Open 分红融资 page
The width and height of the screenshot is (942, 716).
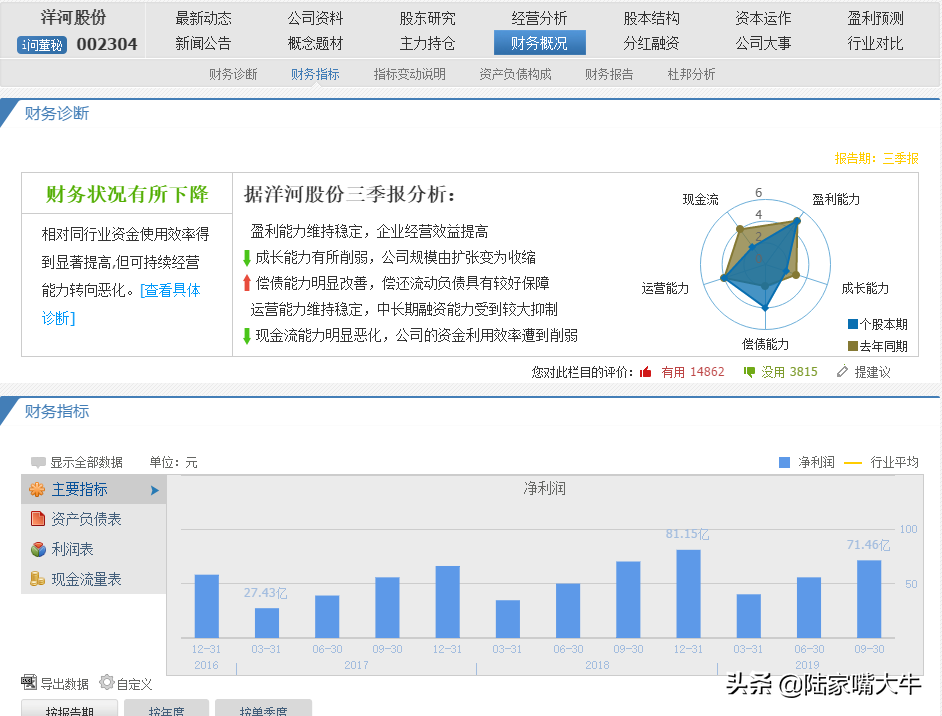tap(651, 43)
